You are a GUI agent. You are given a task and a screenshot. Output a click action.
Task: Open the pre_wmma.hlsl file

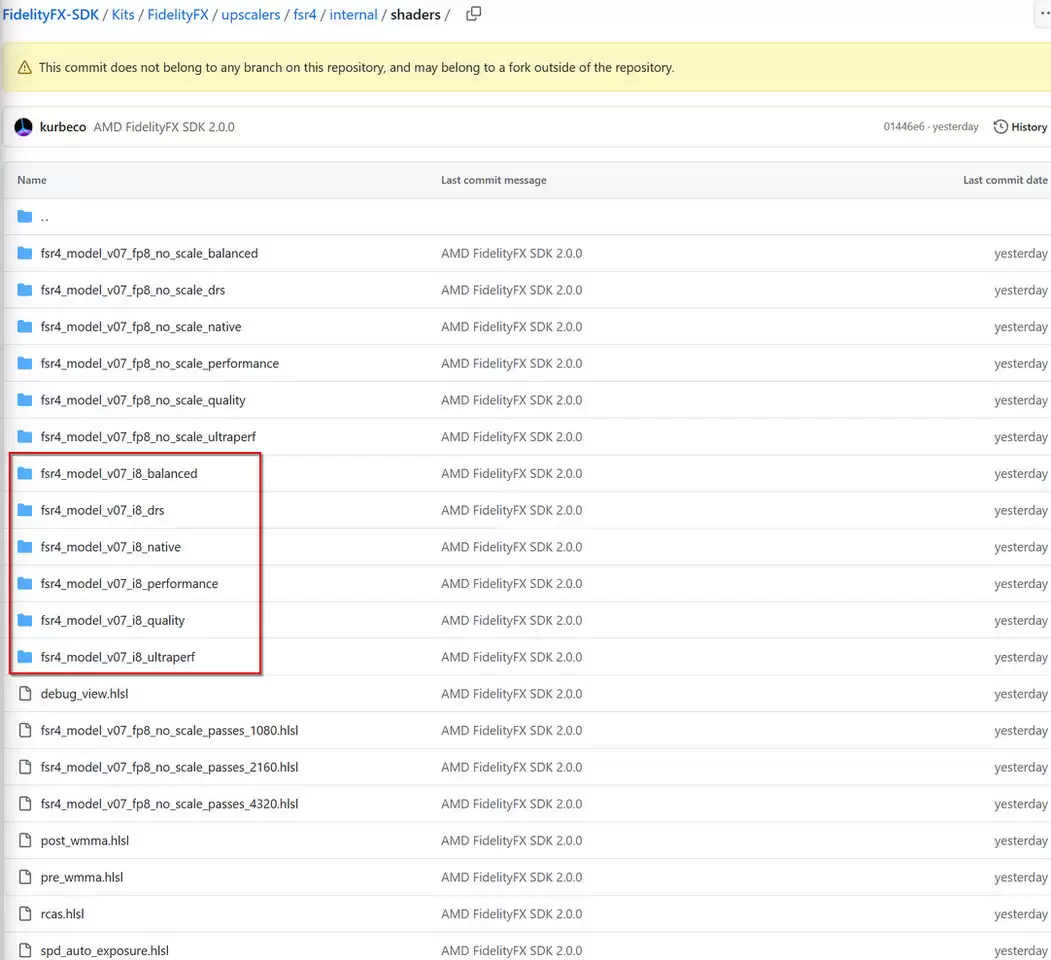[81, 878]
